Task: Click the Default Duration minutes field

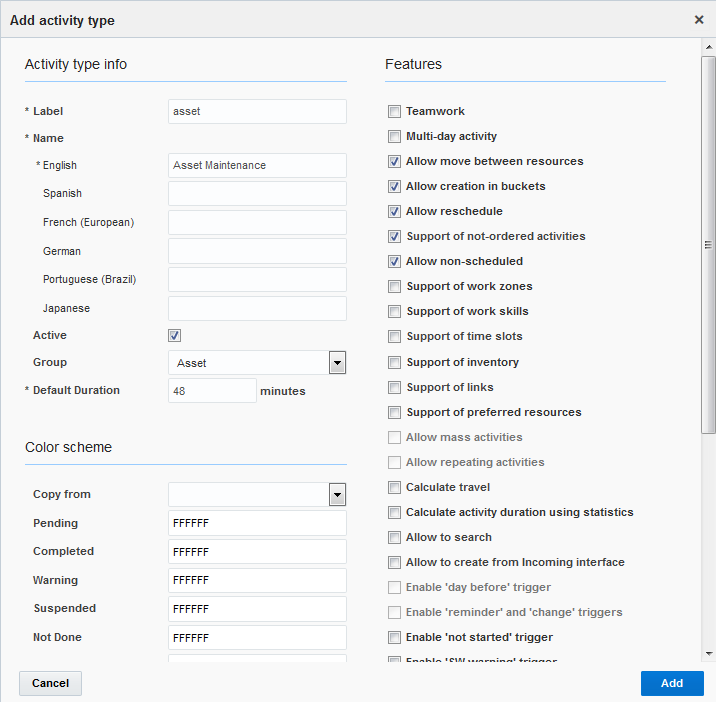Action: (x=212, y=391)
